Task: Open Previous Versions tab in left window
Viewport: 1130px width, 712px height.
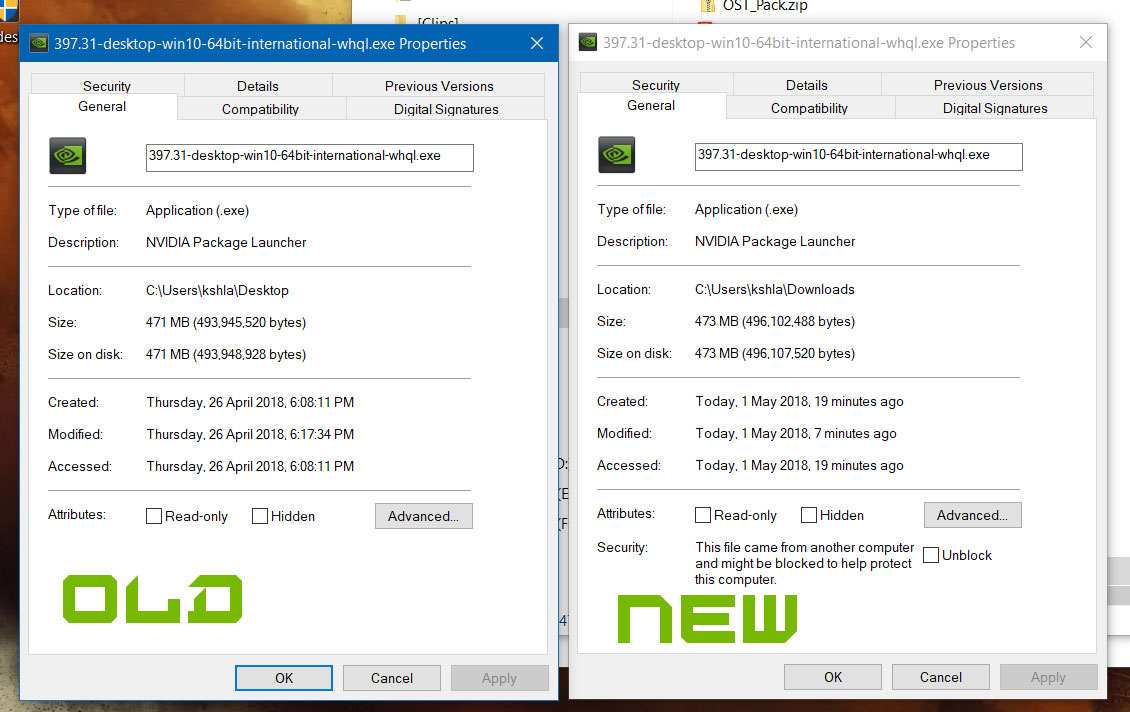Action: [439, 86]
